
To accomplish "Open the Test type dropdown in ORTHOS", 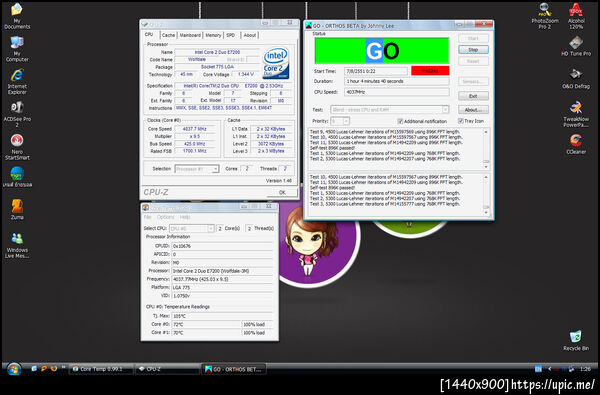I will (390, 109).
